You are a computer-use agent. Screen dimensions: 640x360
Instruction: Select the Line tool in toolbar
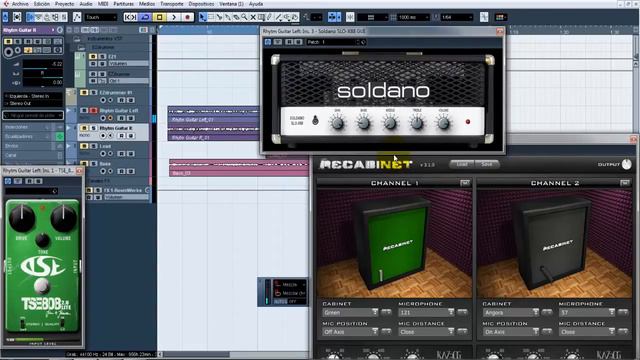click(x=278, y=17)
